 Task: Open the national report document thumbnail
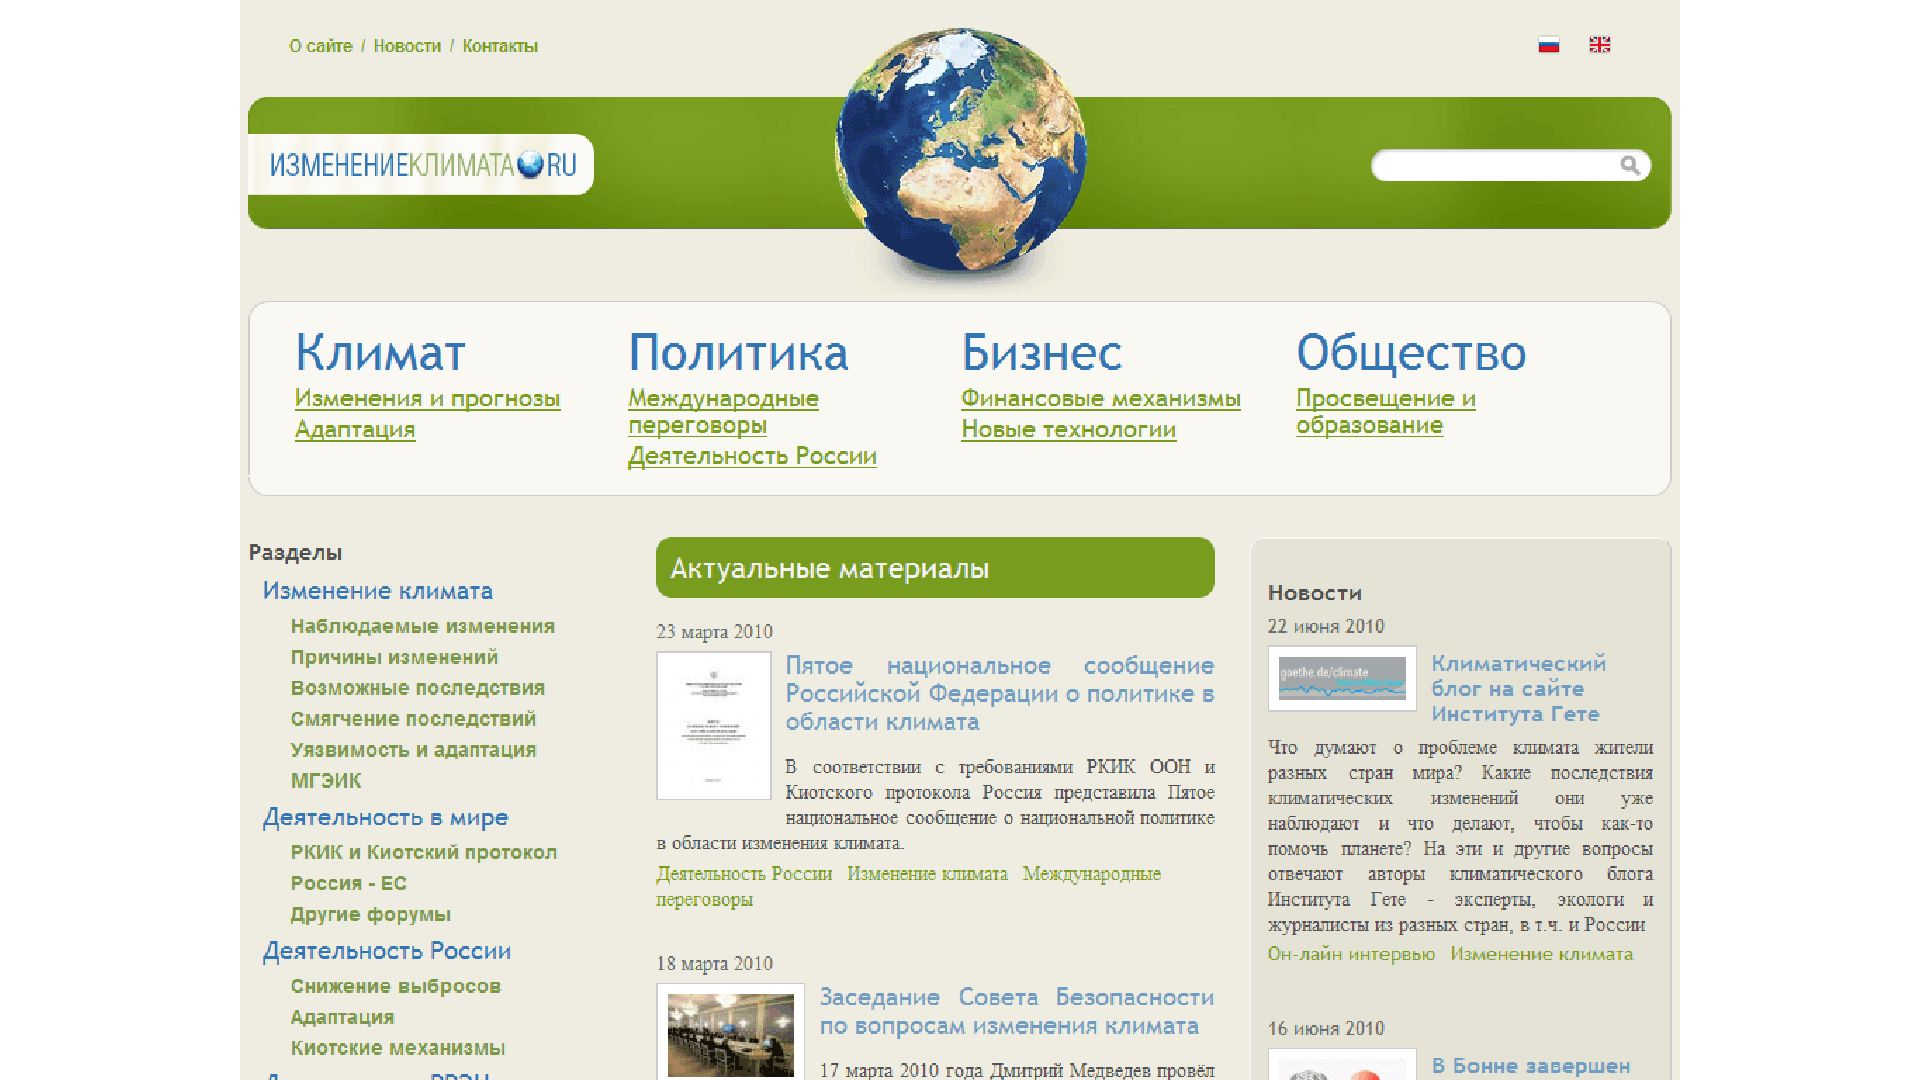coord(713,725)
